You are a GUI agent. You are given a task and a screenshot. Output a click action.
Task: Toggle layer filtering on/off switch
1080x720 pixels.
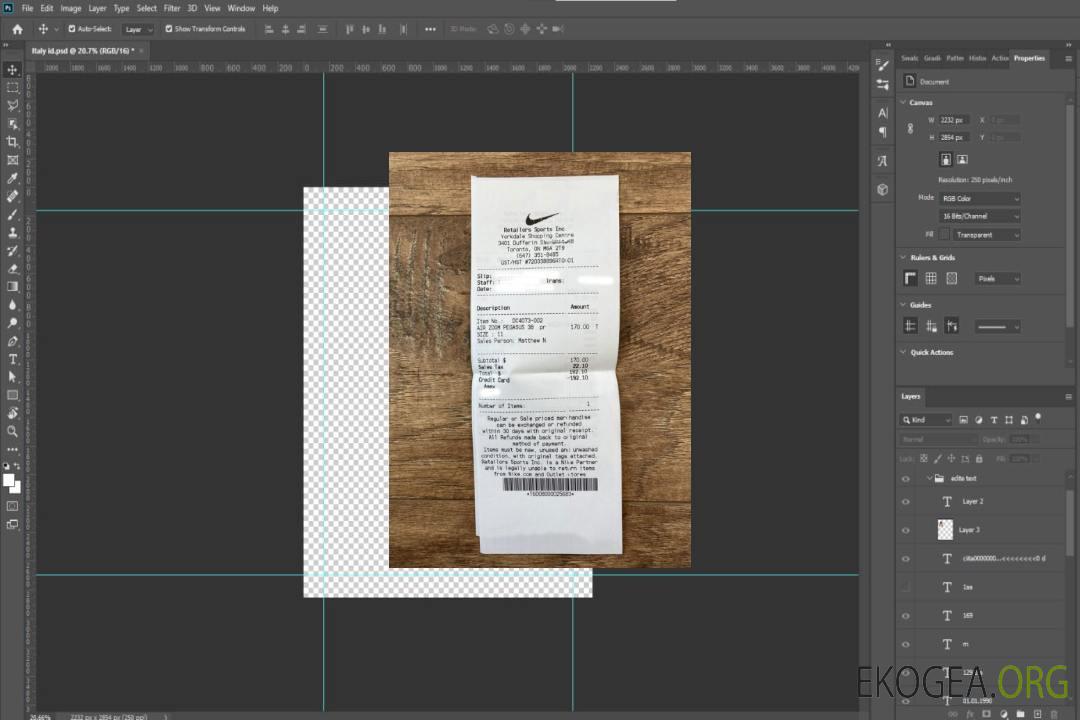click(1038, 418)
